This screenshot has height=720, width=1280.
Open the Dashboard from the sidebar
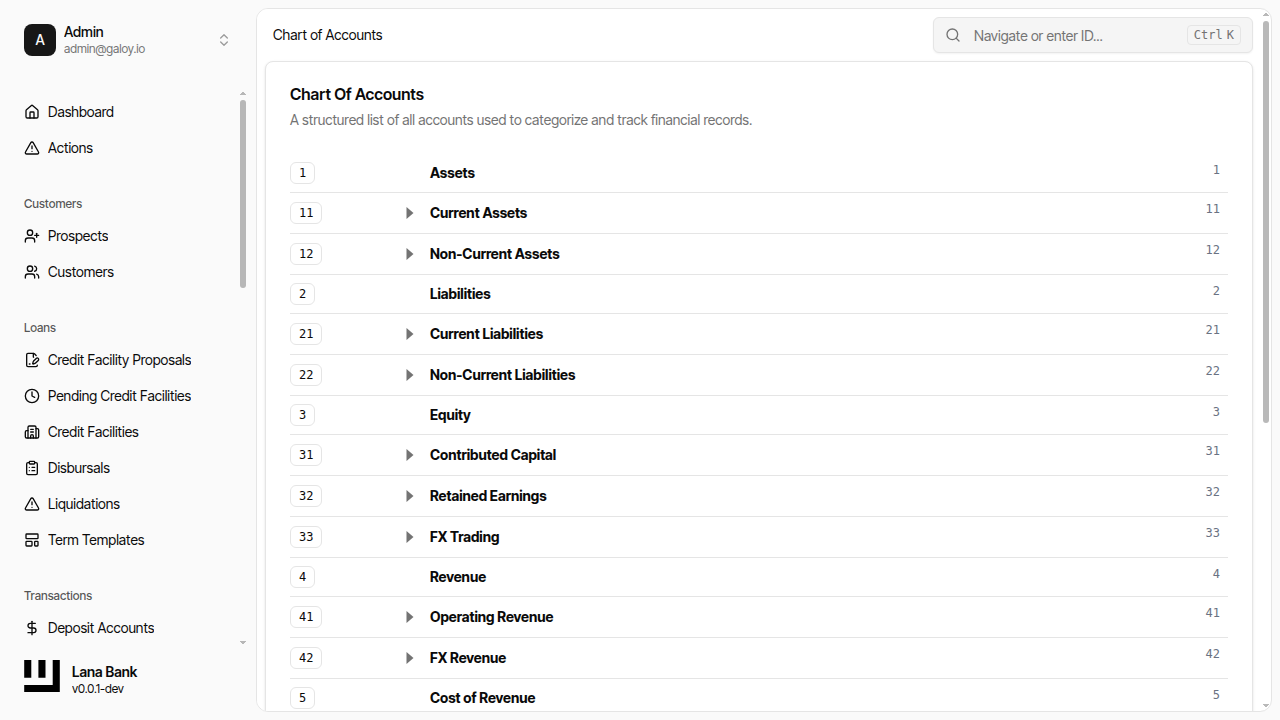(31, 111)
